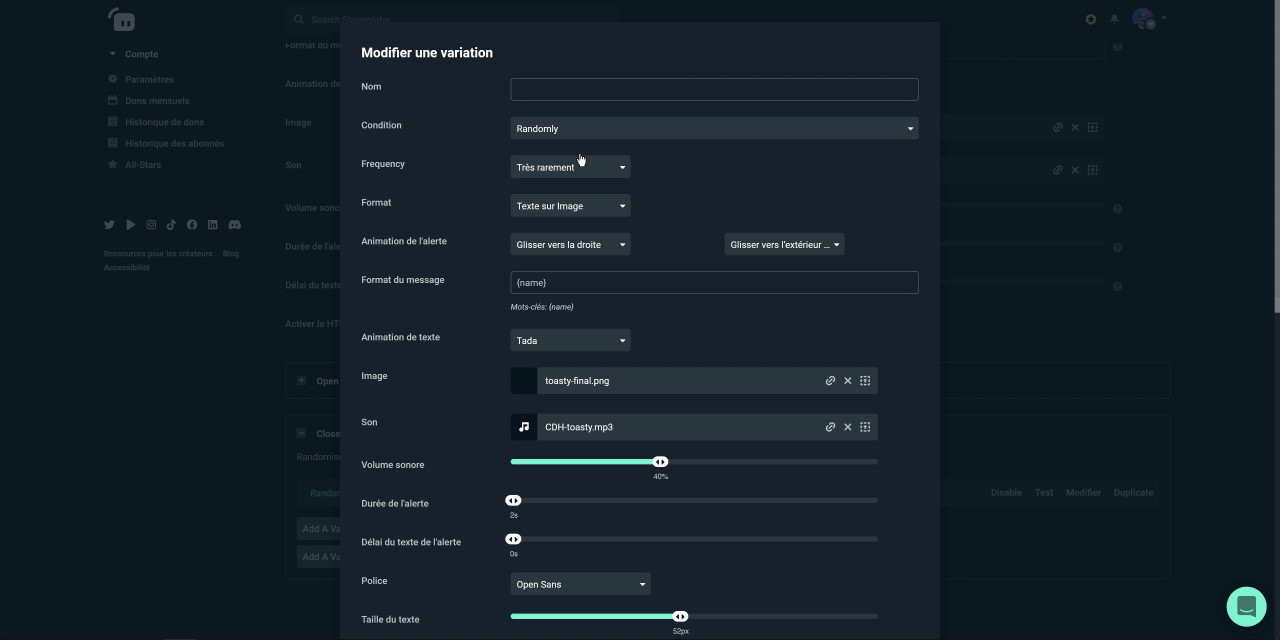Image resolution: width=1280 pixels, height=640 pixels.
Task: Click the link icon for CDH-toasty.mp3
Action: click(x=830, y=427)
